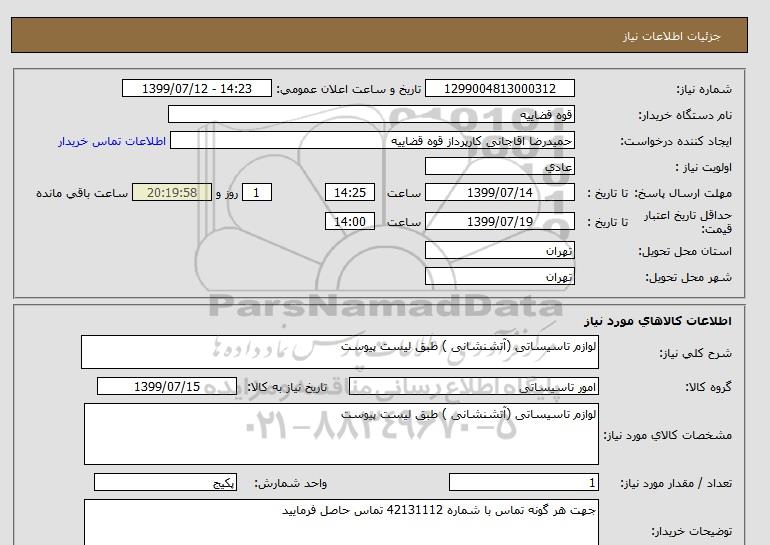Select the label 'تاریخ و ساعت اعلان عمومی:'
770x545 pixels.
(349, 89)
